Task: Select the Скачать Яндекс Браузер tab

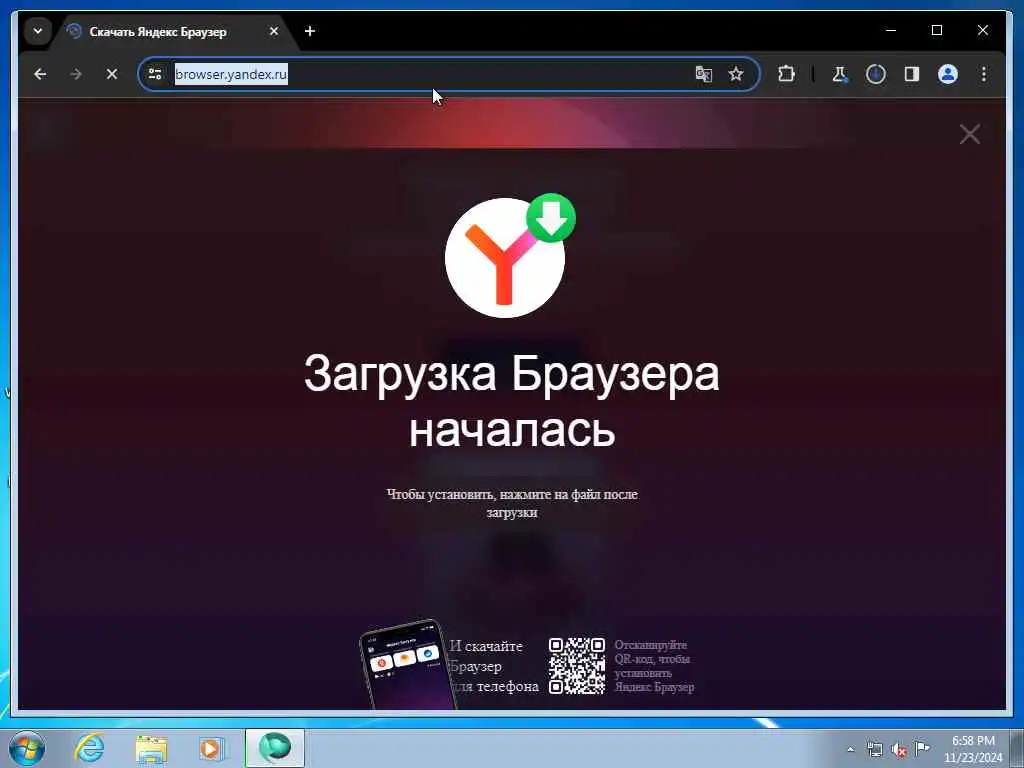Action: point(158,31)
